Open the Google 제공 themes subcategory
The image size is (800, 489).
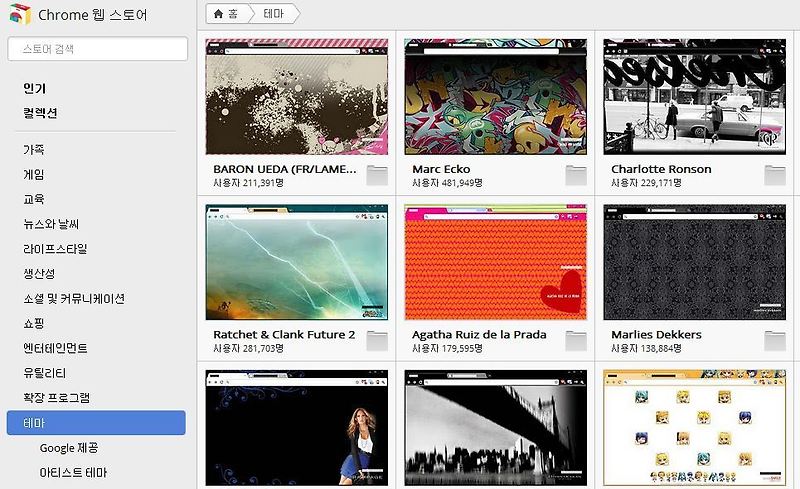69,448
